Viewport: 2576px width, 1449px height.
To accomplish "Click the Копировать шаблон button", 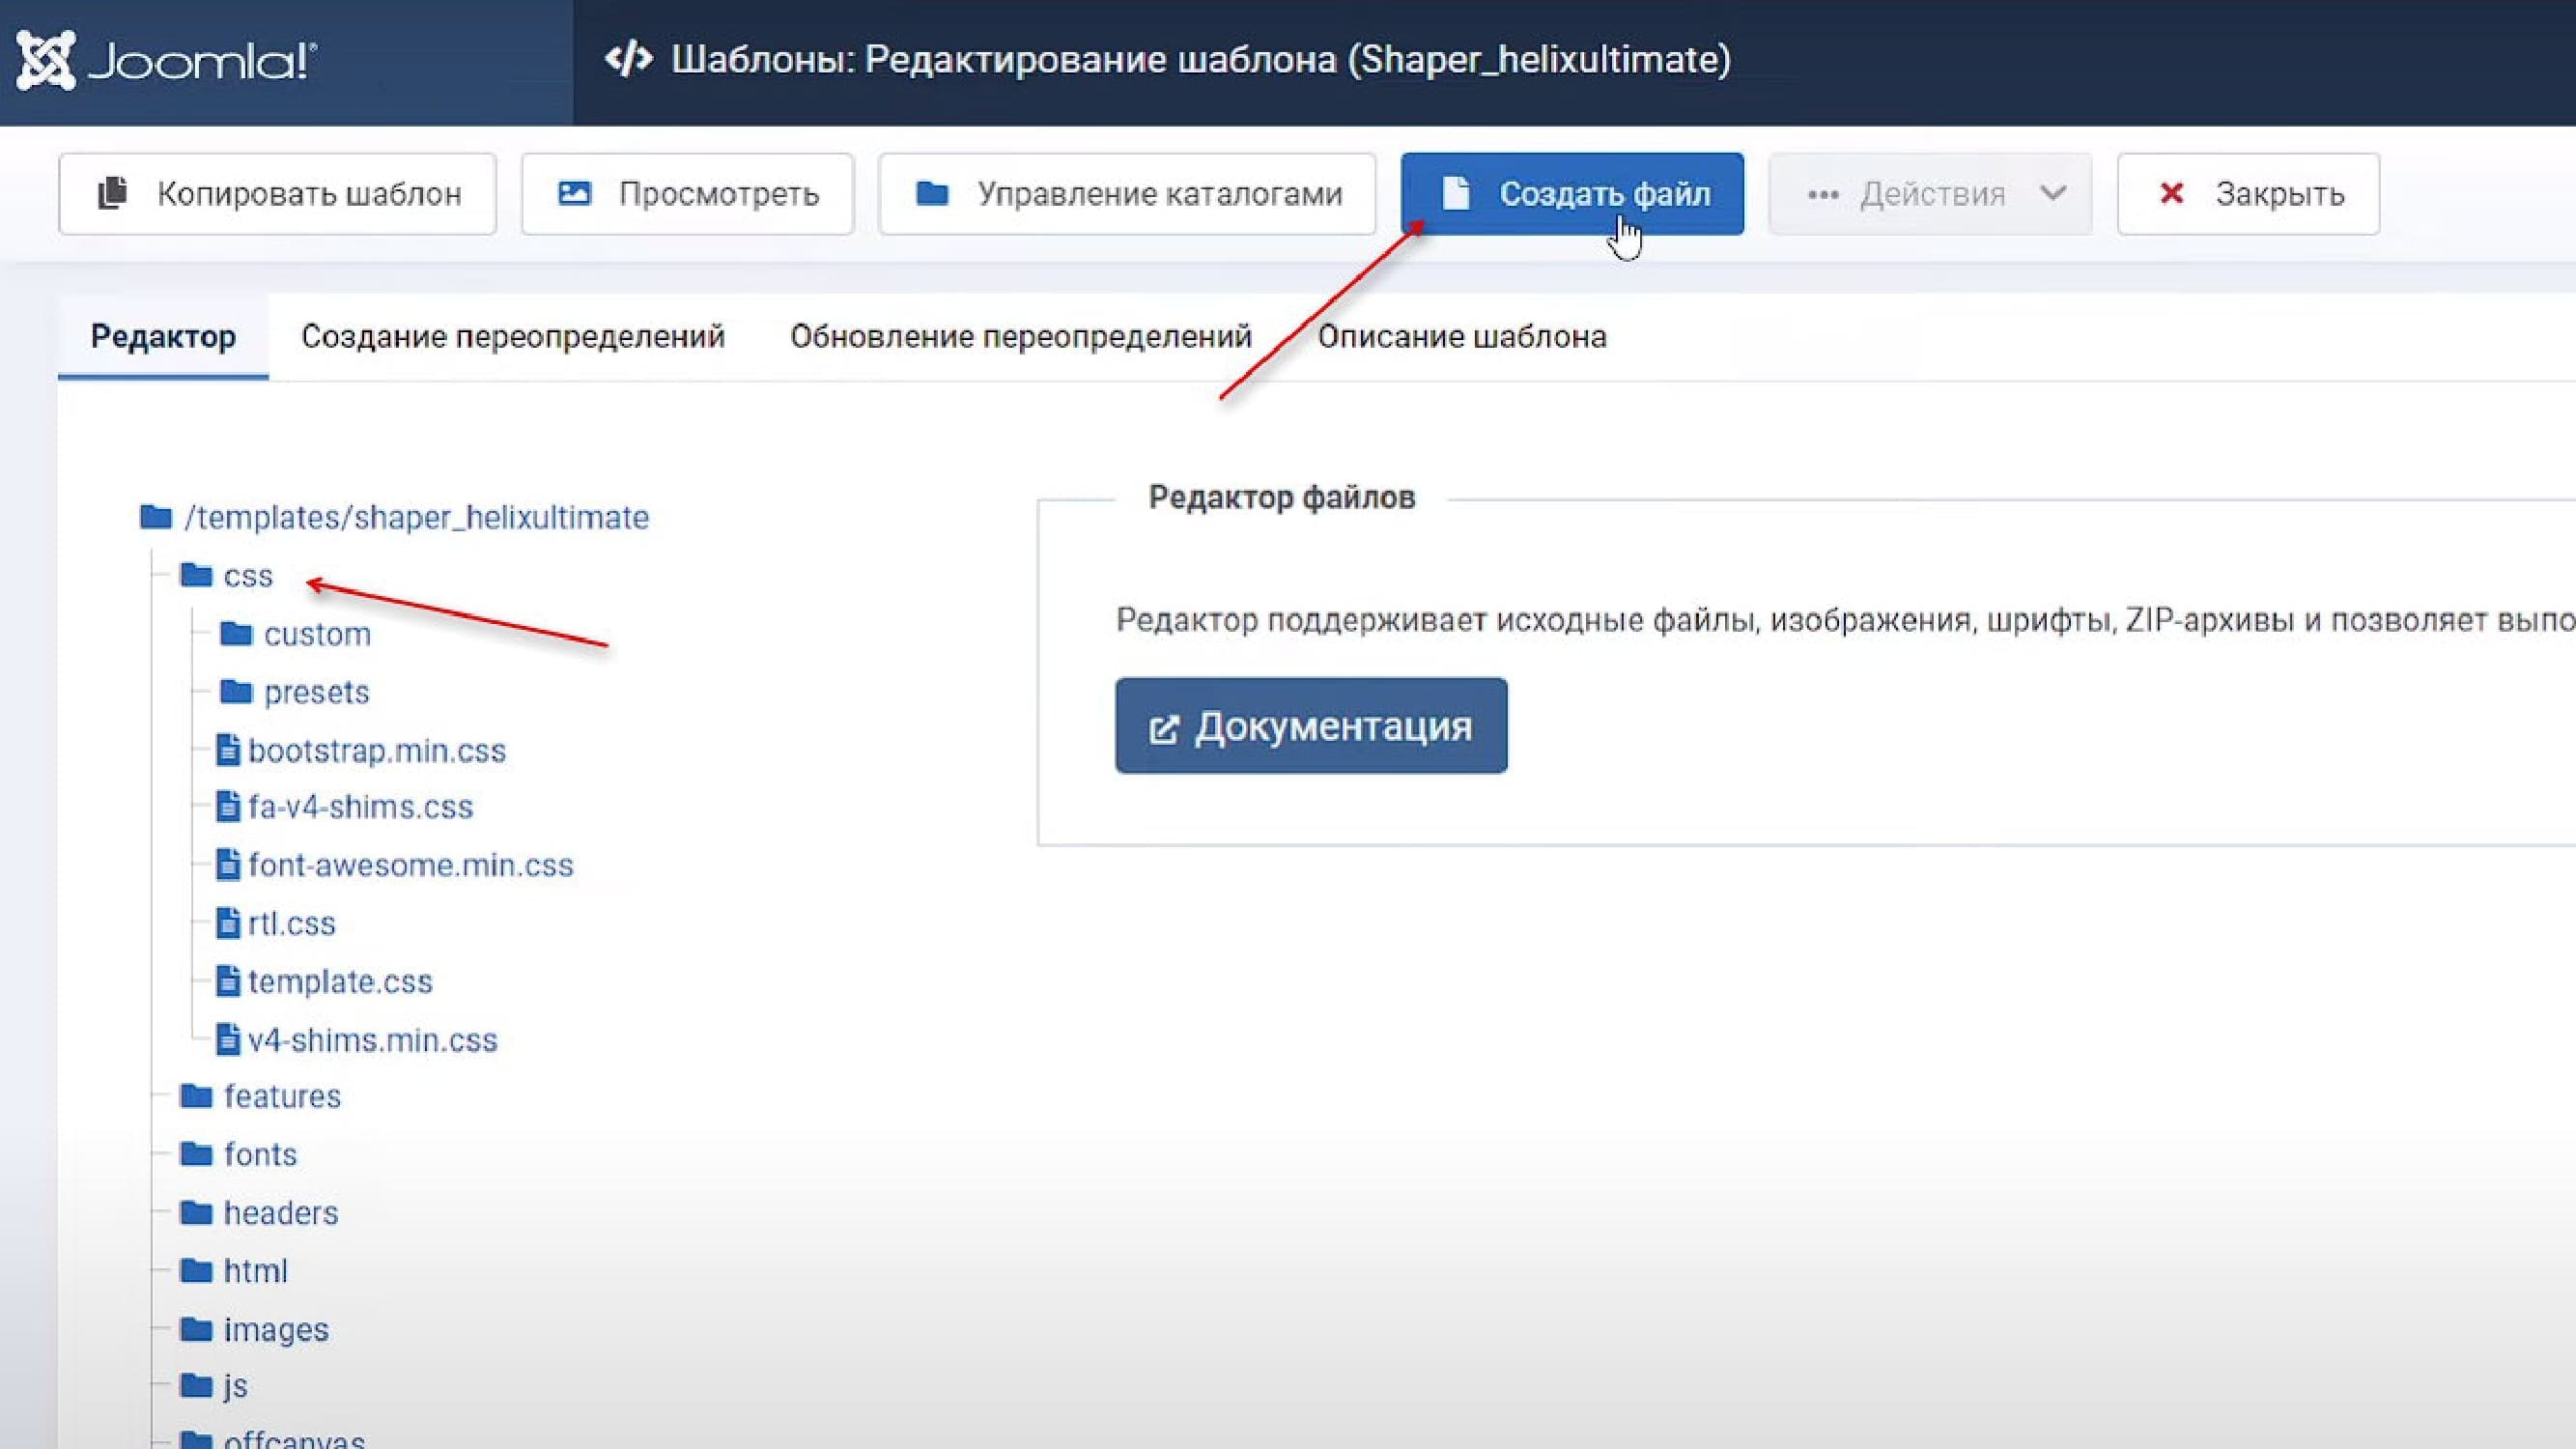I will click(x=277, y=194).
